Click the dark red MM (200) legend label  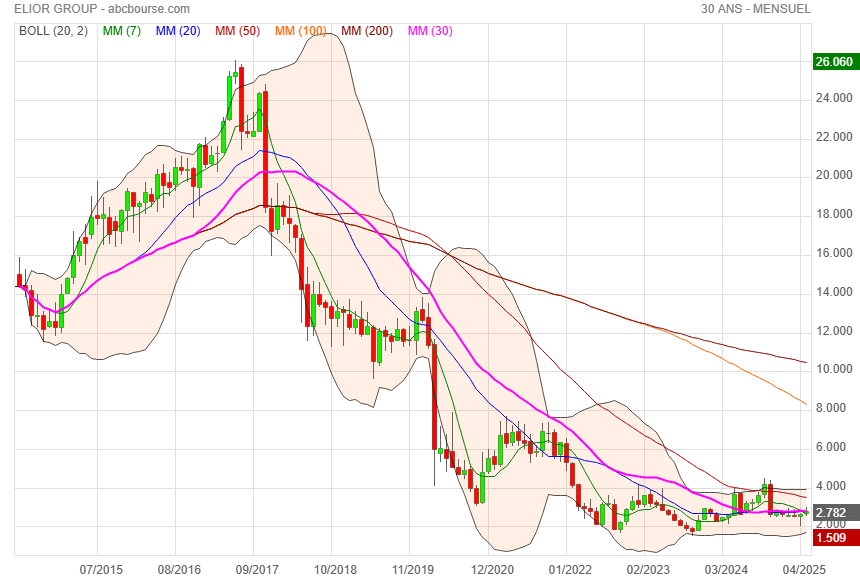(x=367, y=31)
